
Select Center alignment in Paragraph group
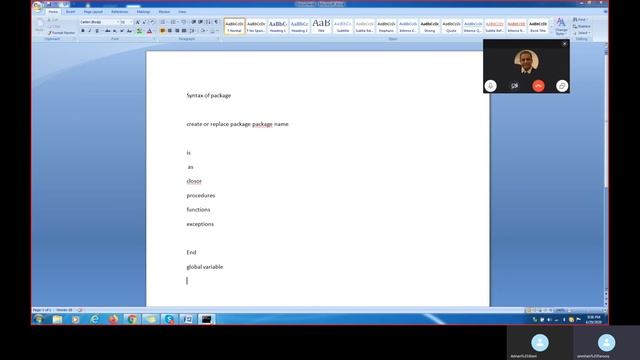pyautogui.click(x=170, y=31)
